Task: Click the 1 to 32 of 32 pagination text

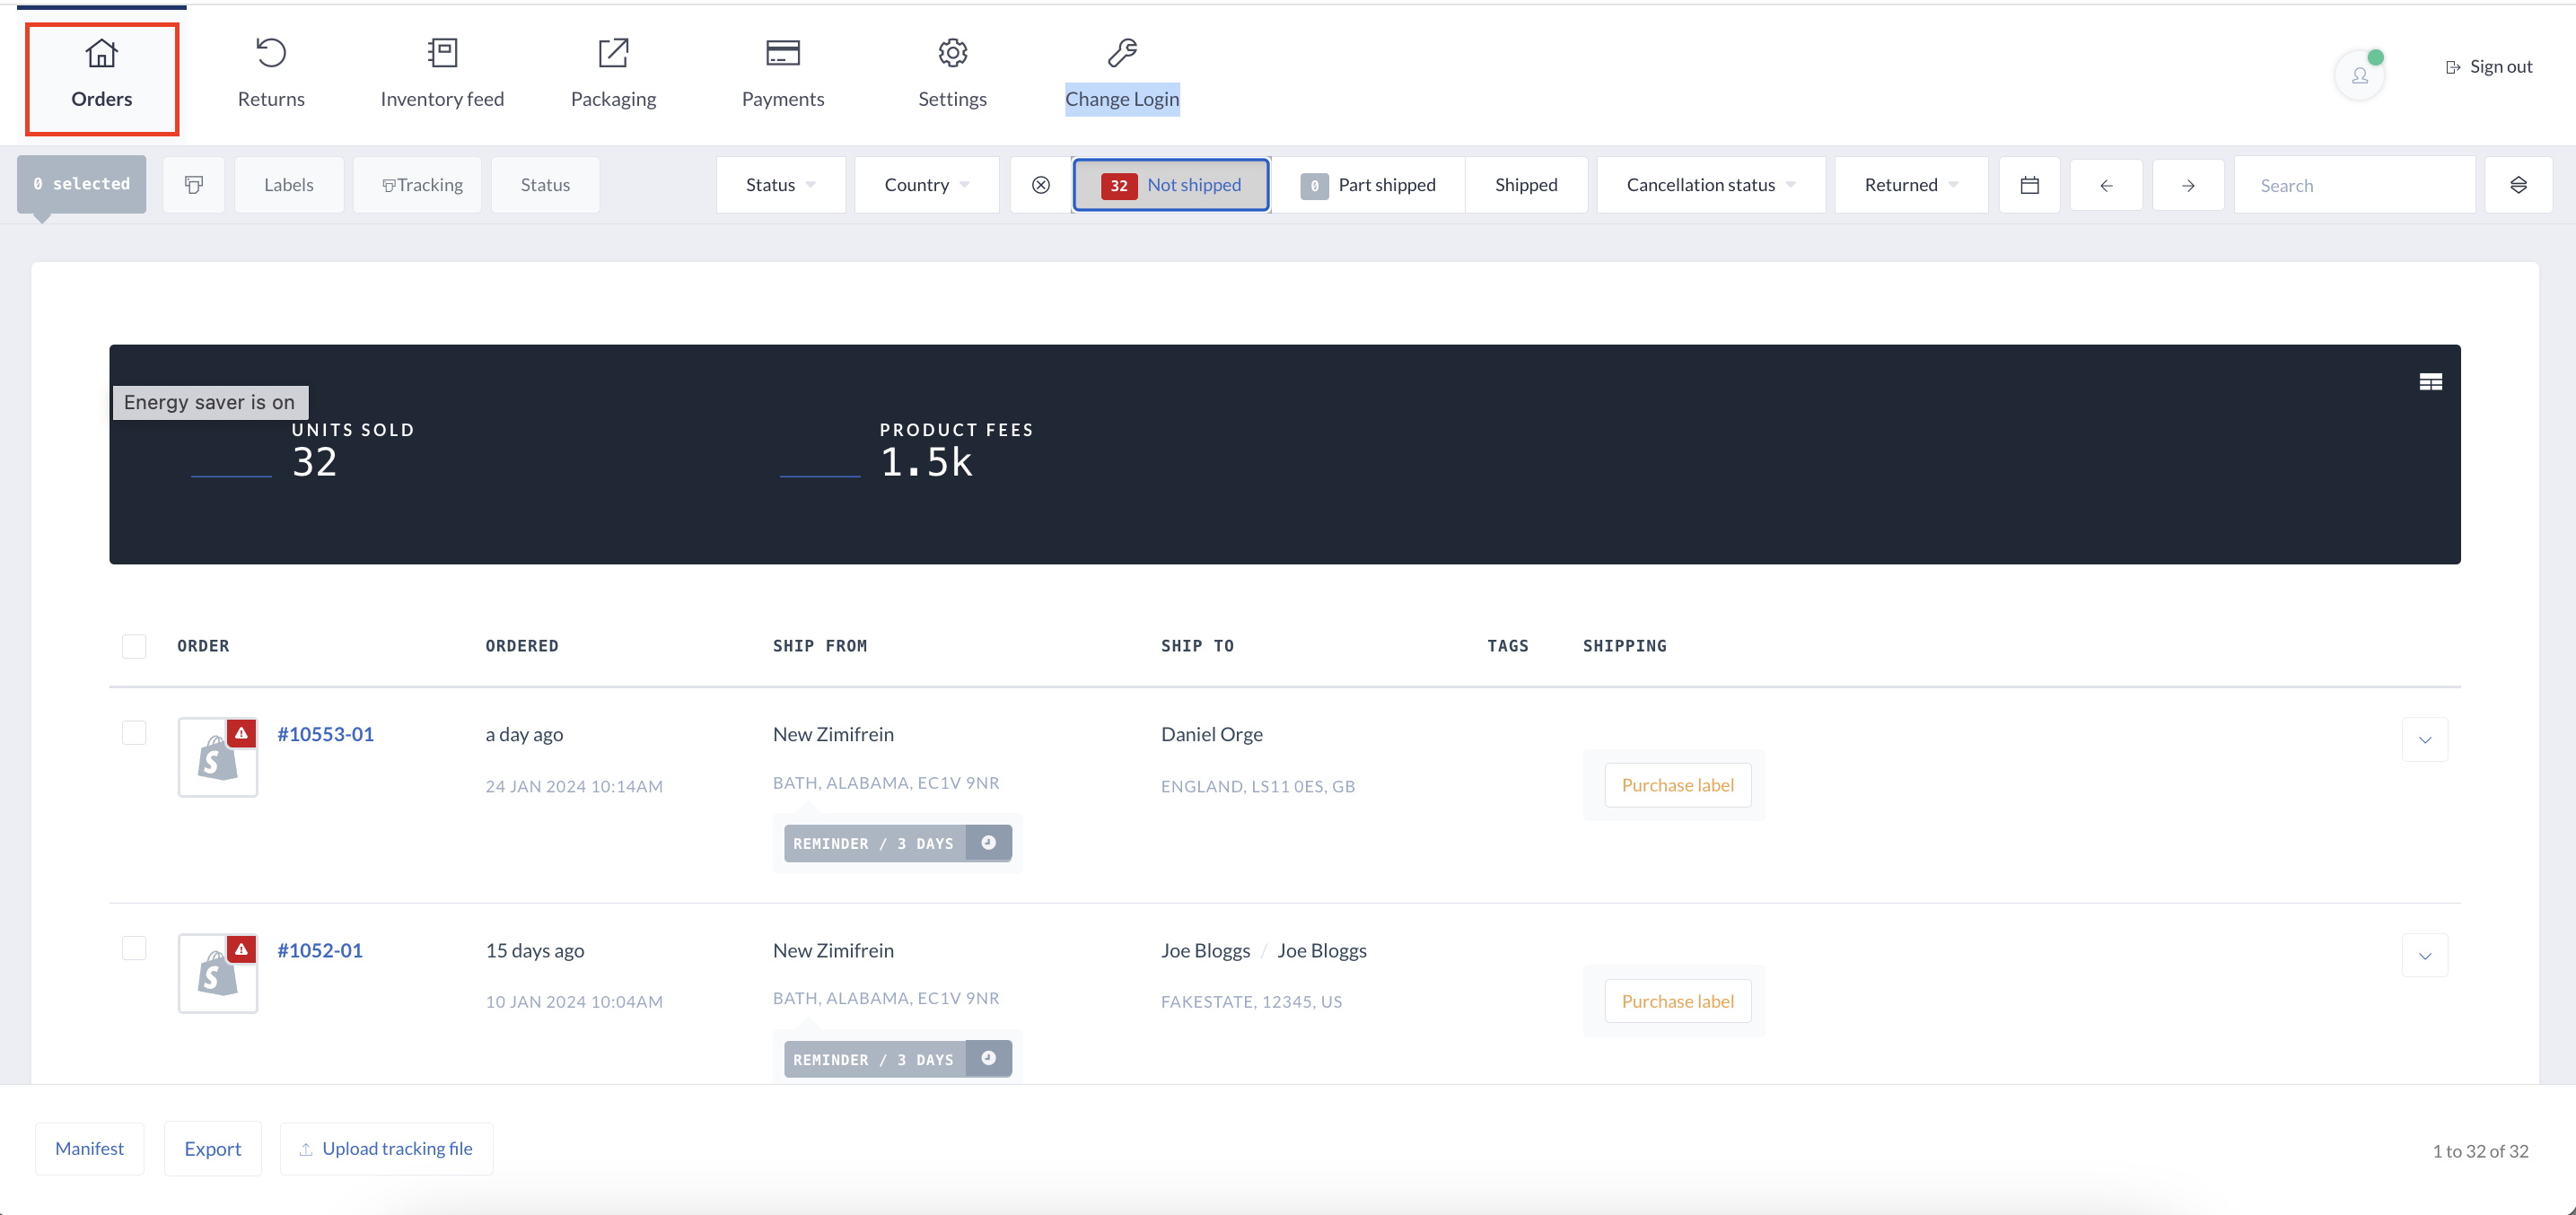Action: (x=2480, y=1151)
